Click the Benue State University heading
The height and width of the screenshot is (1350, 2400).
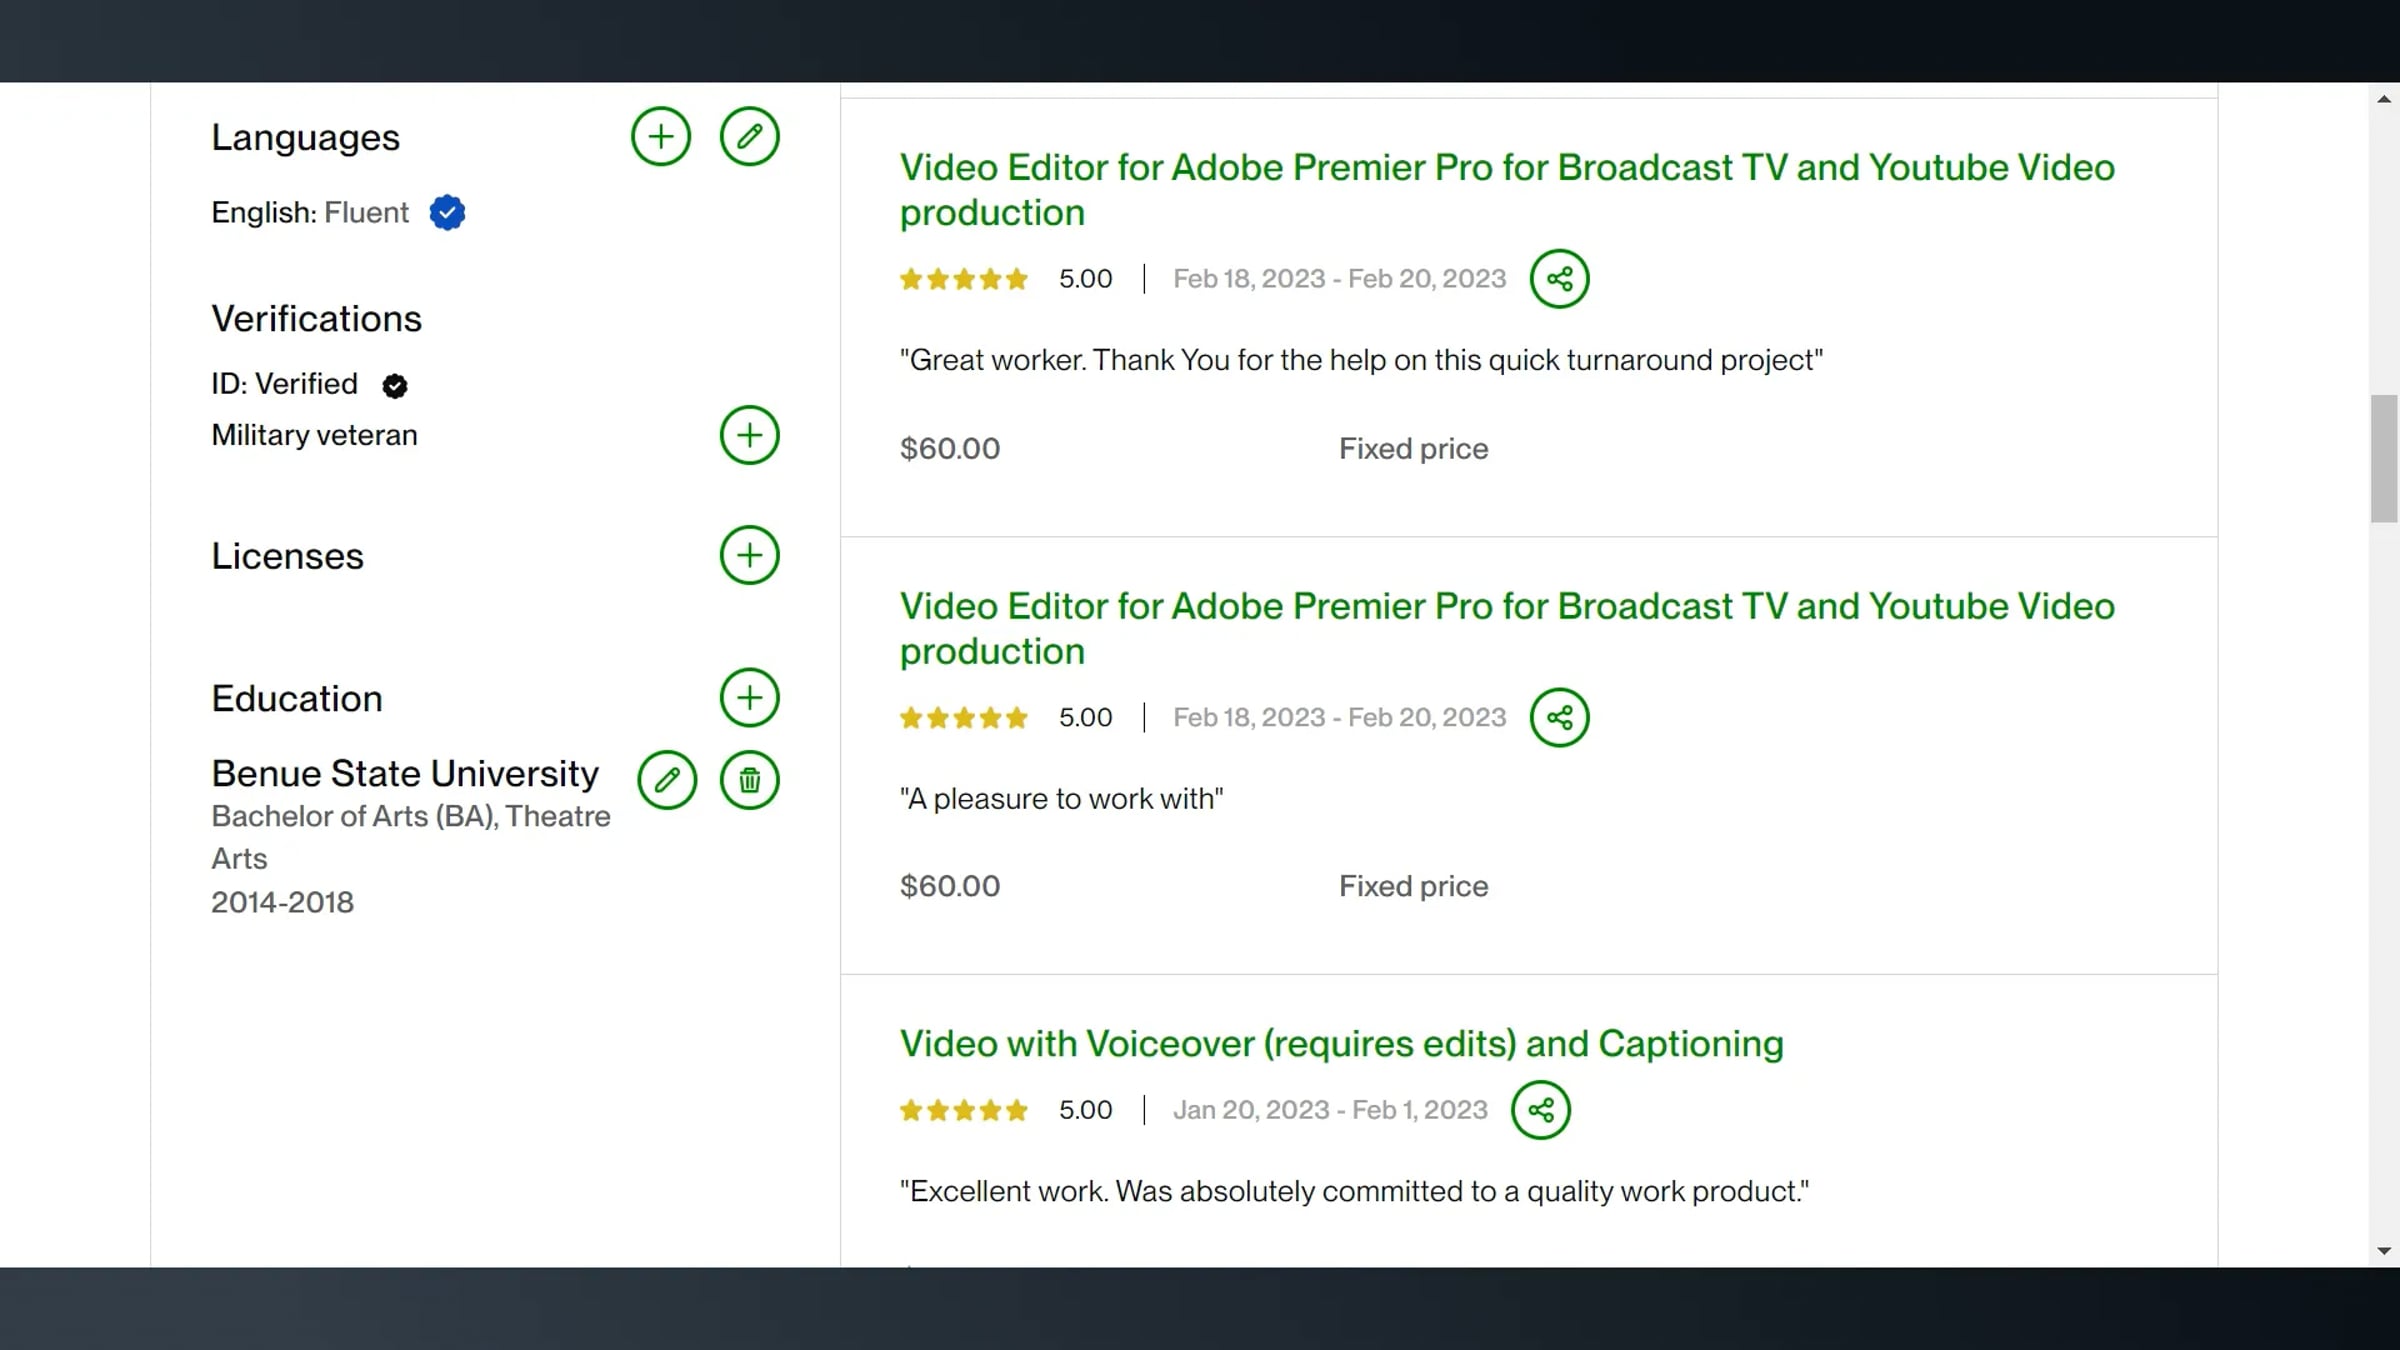point(405,774)
